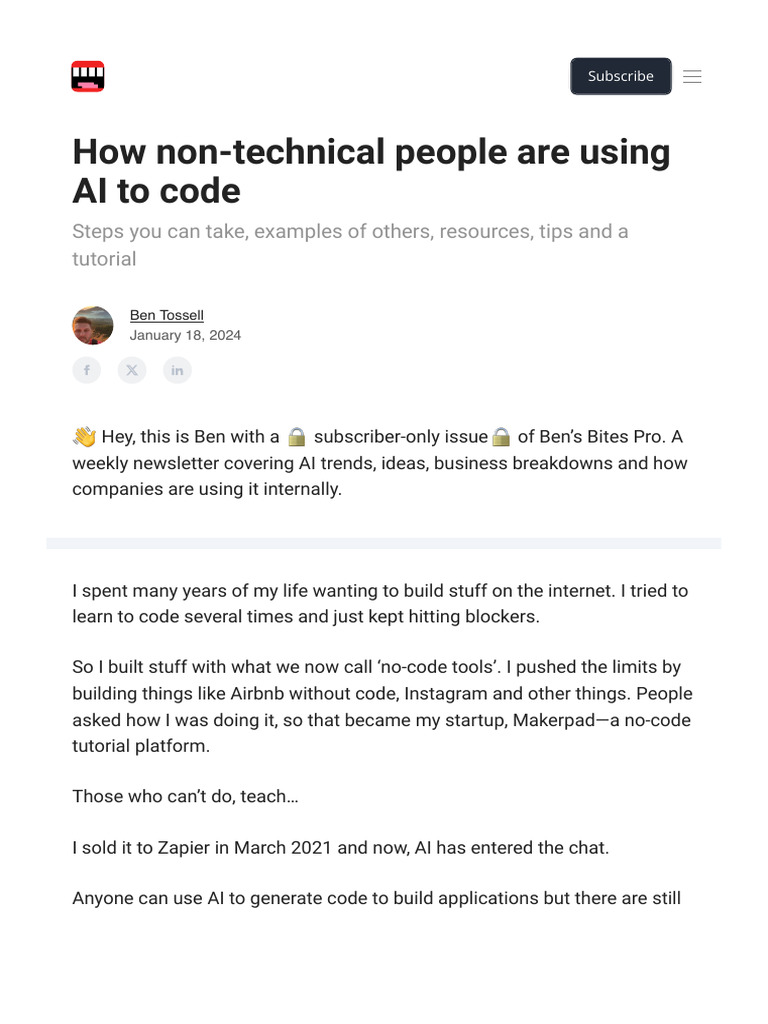The height and width of the screenshot is (1024, 768).
Task: Click the sentence about selling to Zapier
Action: 340,848
